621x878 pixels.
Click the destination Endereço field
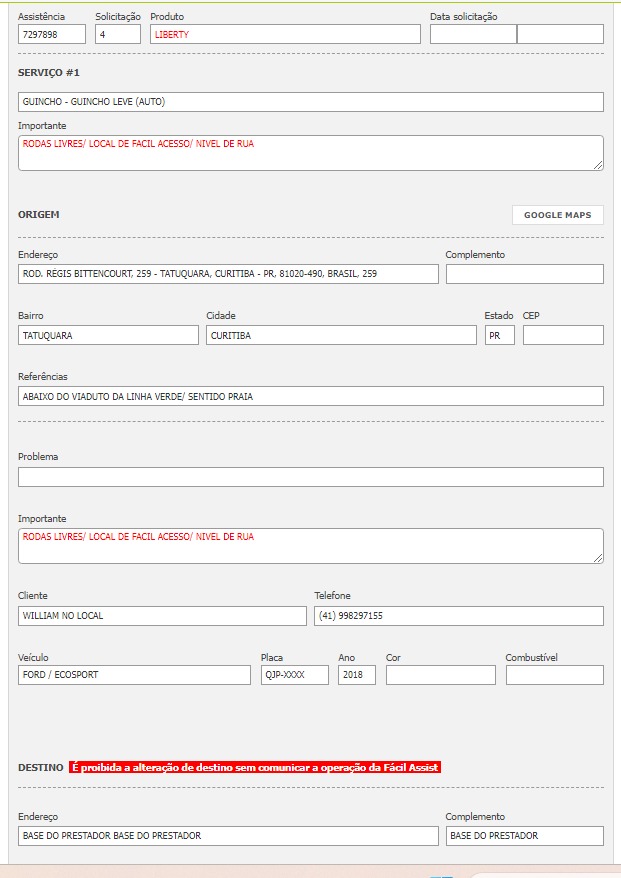click(228, 836)
